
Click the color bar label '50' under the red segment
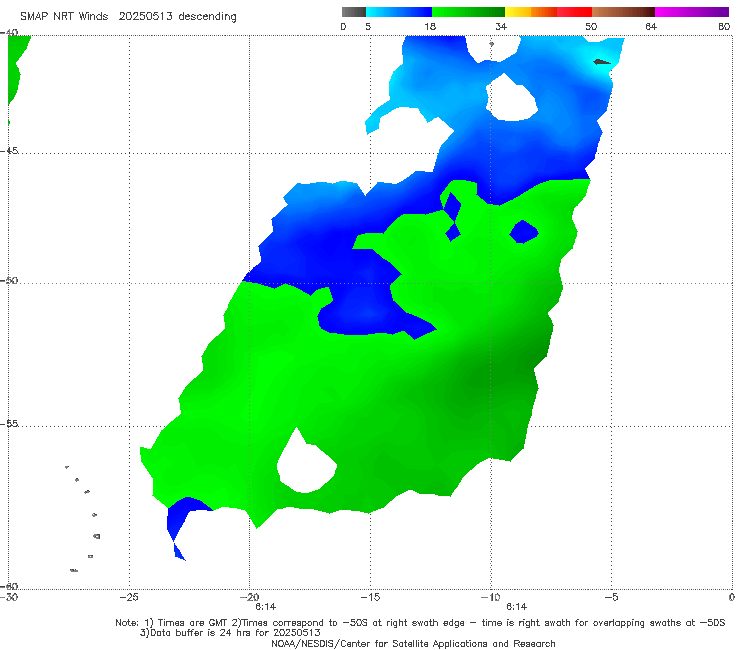point(591,26)
